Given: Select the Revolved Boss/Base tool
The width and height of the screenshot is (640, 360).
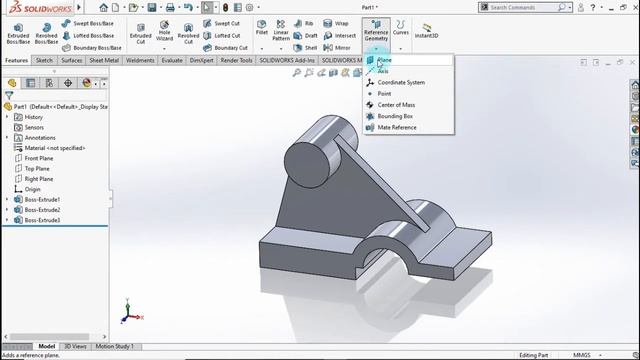Looking at the screenshot, I should click(46, 33).
